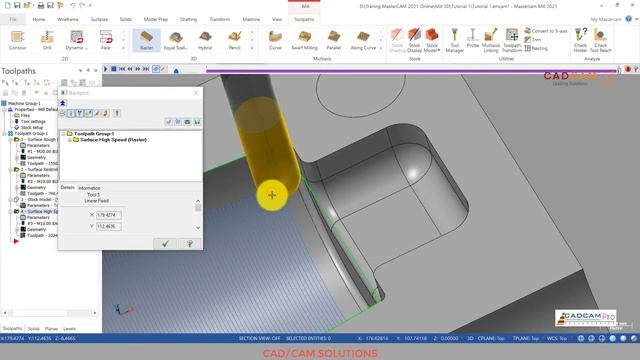Expand the 2D toolpath gallery
640x360 pixels.
pos(124,48)
